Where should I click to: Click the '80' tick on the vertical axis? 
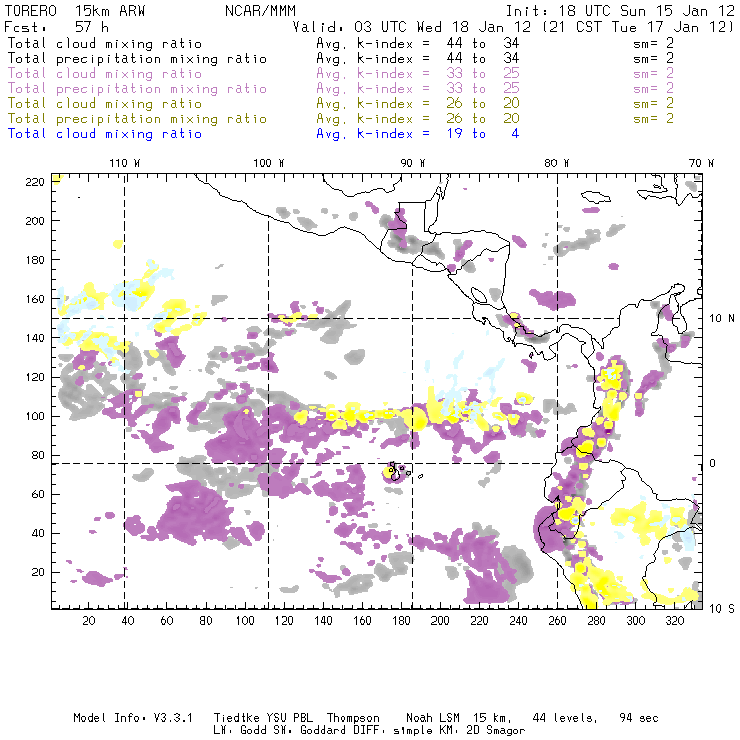[38, 455]
